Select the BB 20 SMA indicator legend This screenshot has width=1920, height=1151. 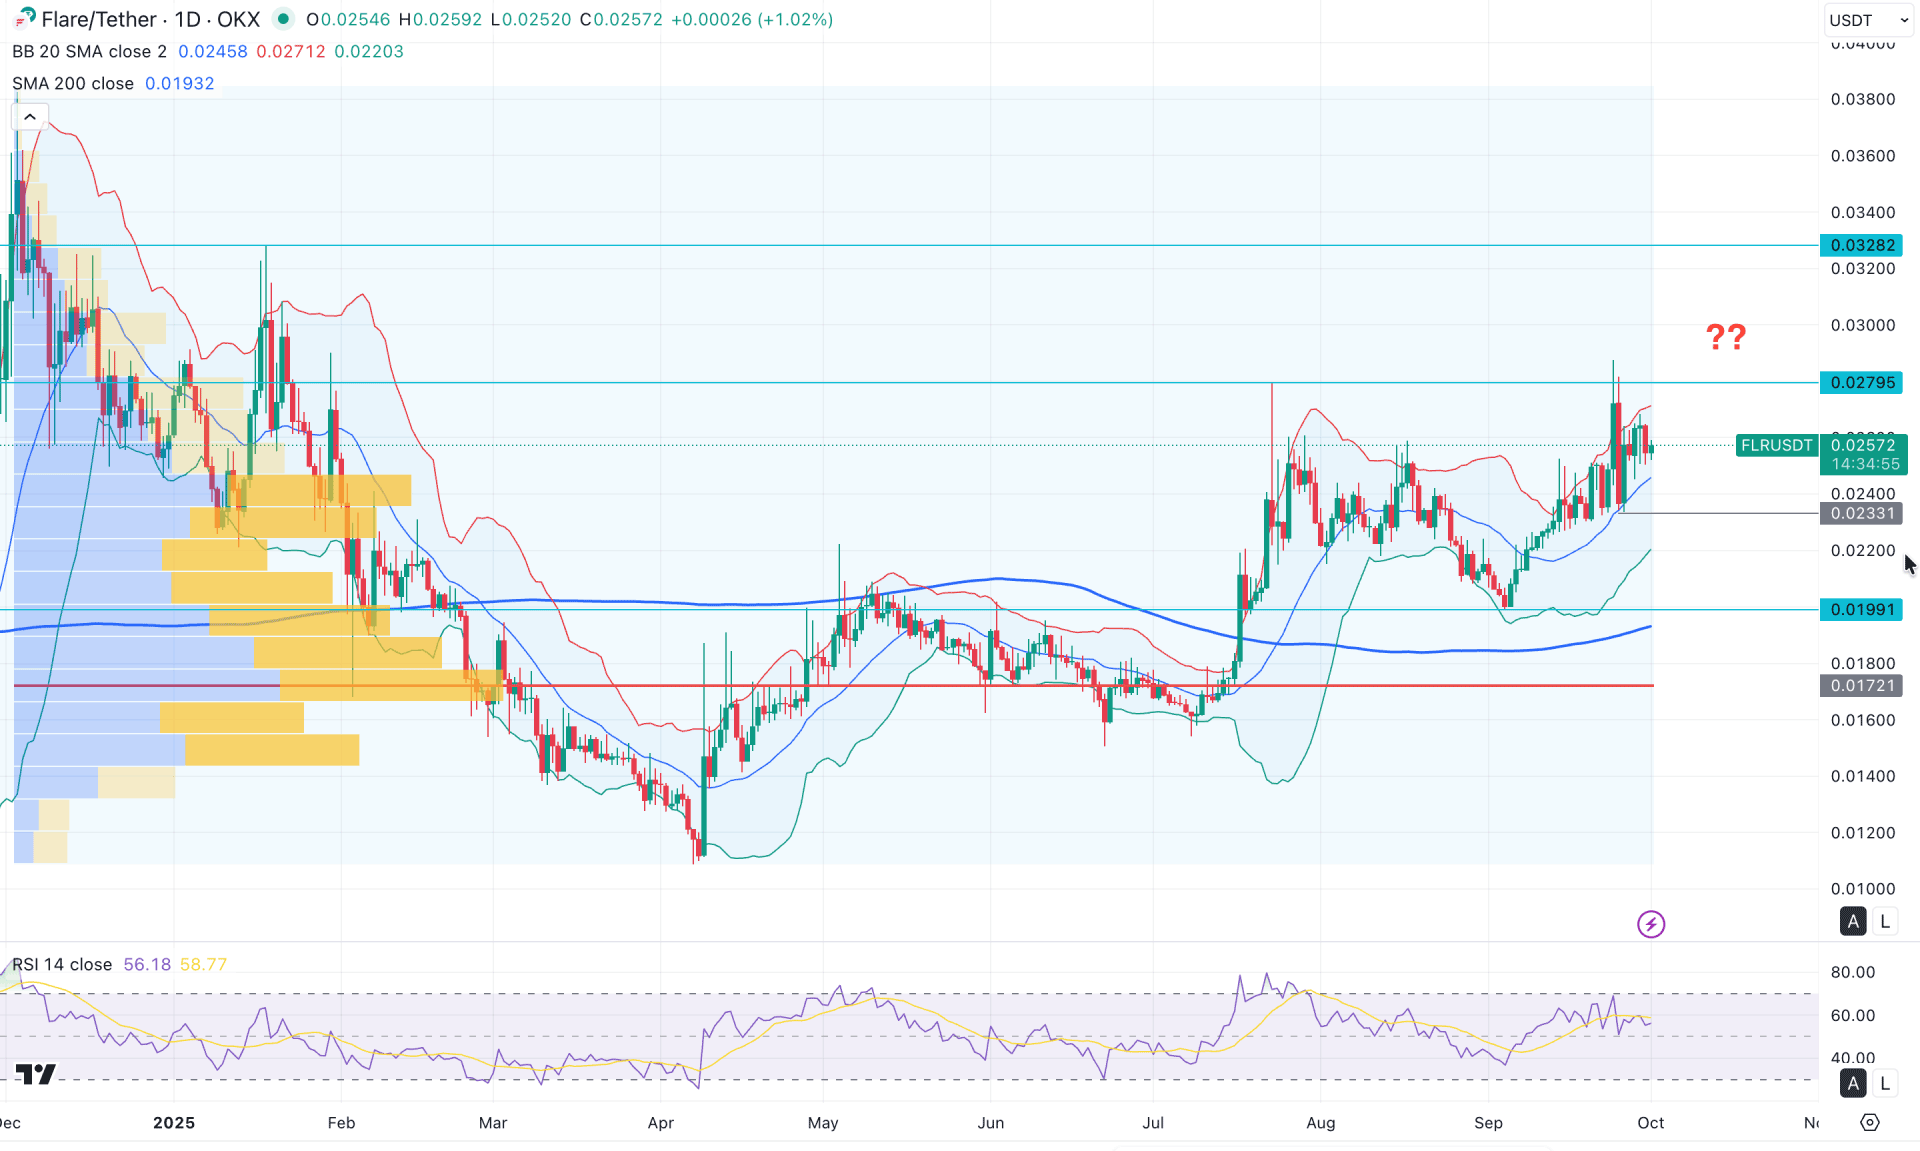pyautogui.click(x=89, y=51)
